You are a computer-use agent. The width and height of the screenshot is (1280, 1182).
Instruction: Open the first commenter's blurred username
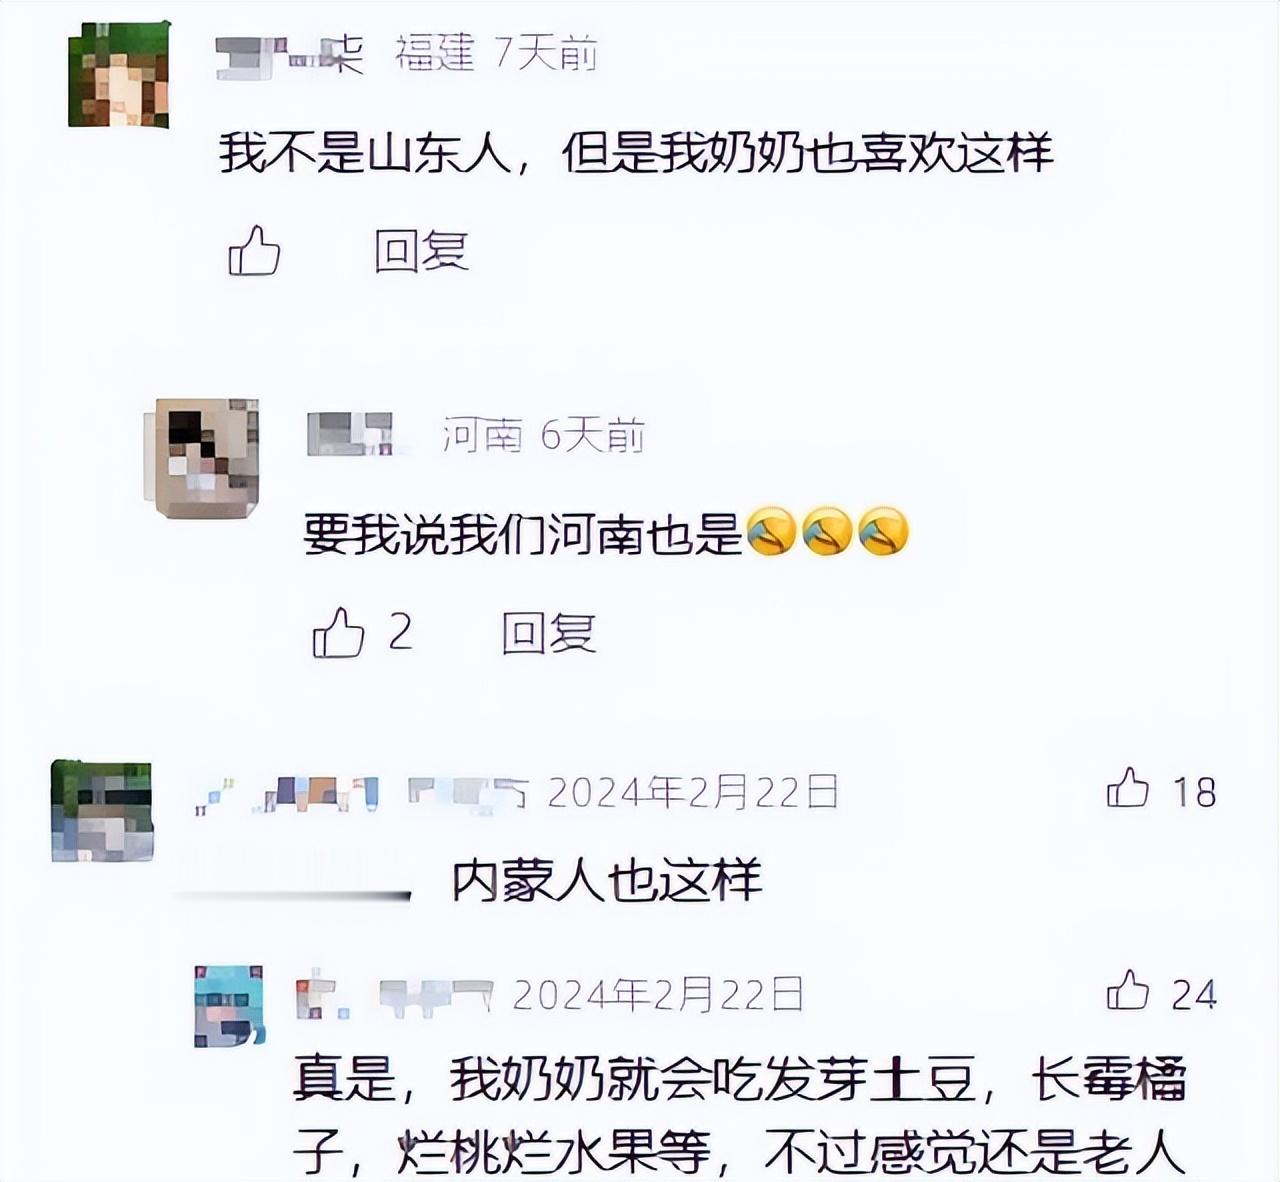click(289, 54)
